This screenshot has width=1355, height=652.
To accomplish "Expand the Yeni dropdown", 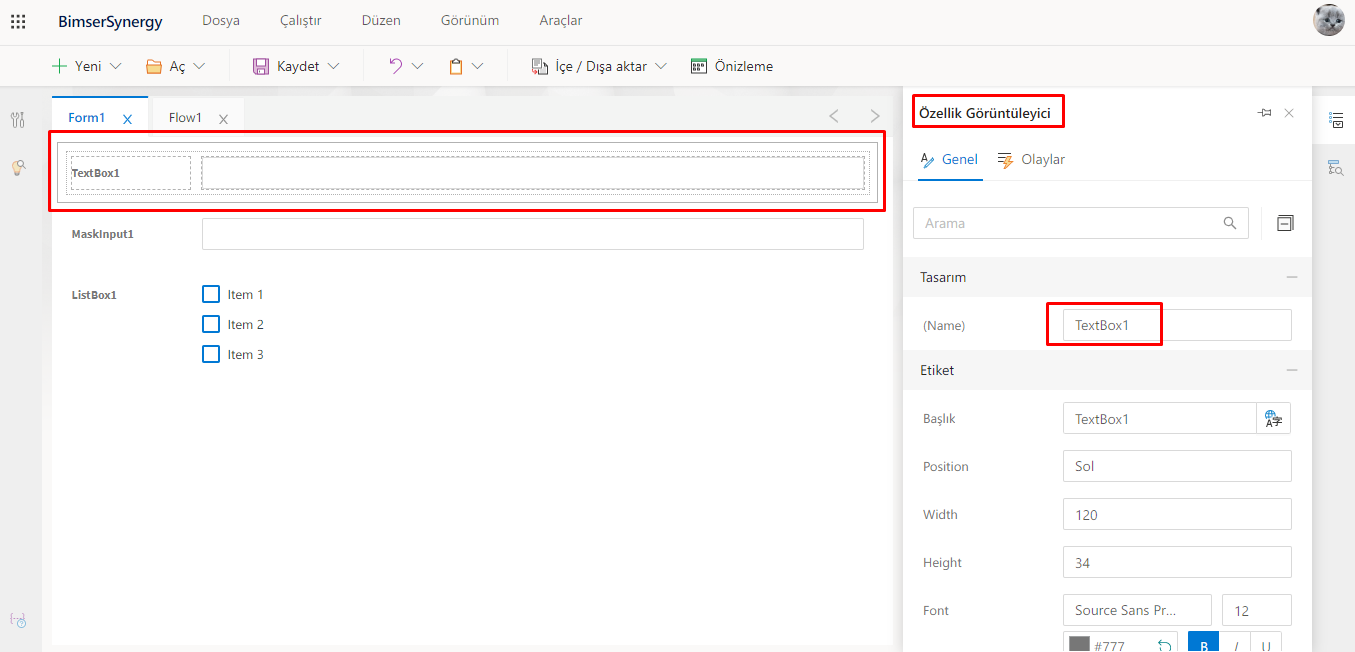I will (x=115, y=66).
